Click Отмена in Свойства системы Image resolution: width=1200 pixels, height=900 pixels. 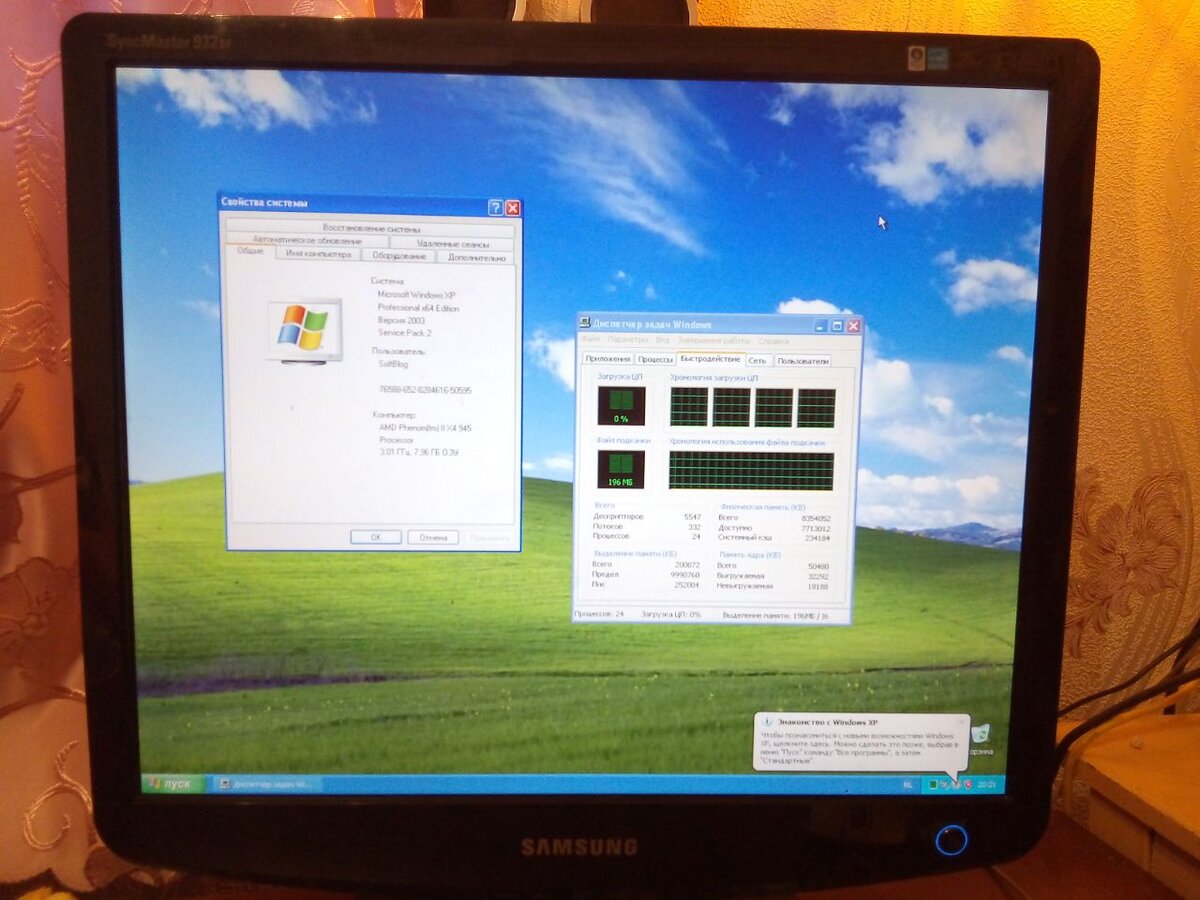[x=433, y=537]
